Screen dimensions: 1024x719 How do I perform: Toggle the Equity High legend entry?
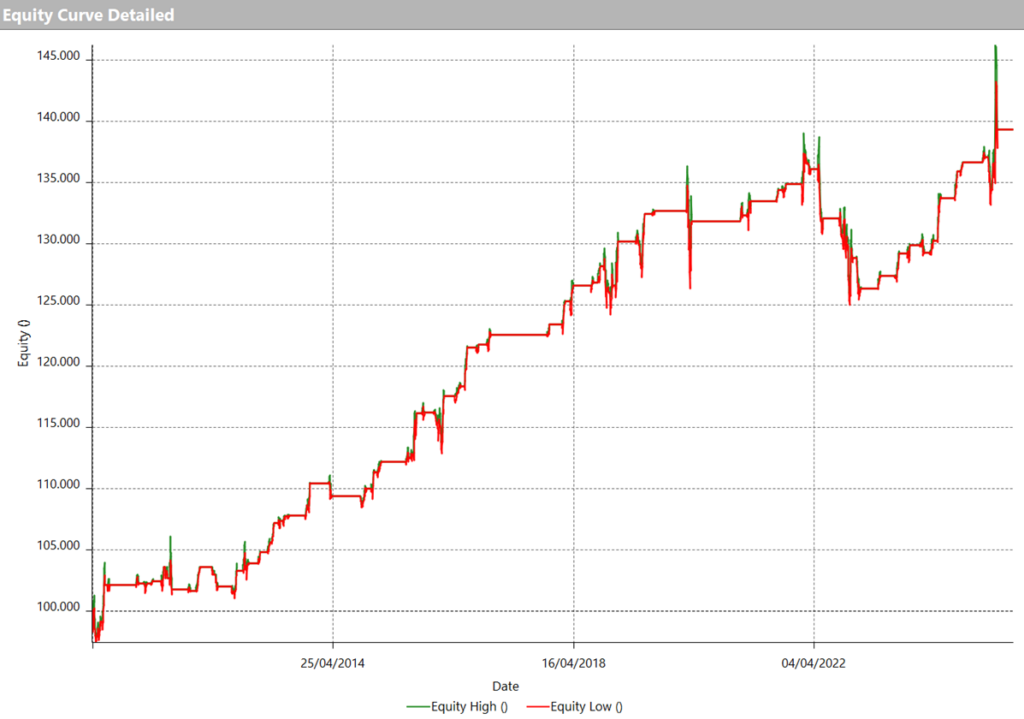[x=457, y=707]
